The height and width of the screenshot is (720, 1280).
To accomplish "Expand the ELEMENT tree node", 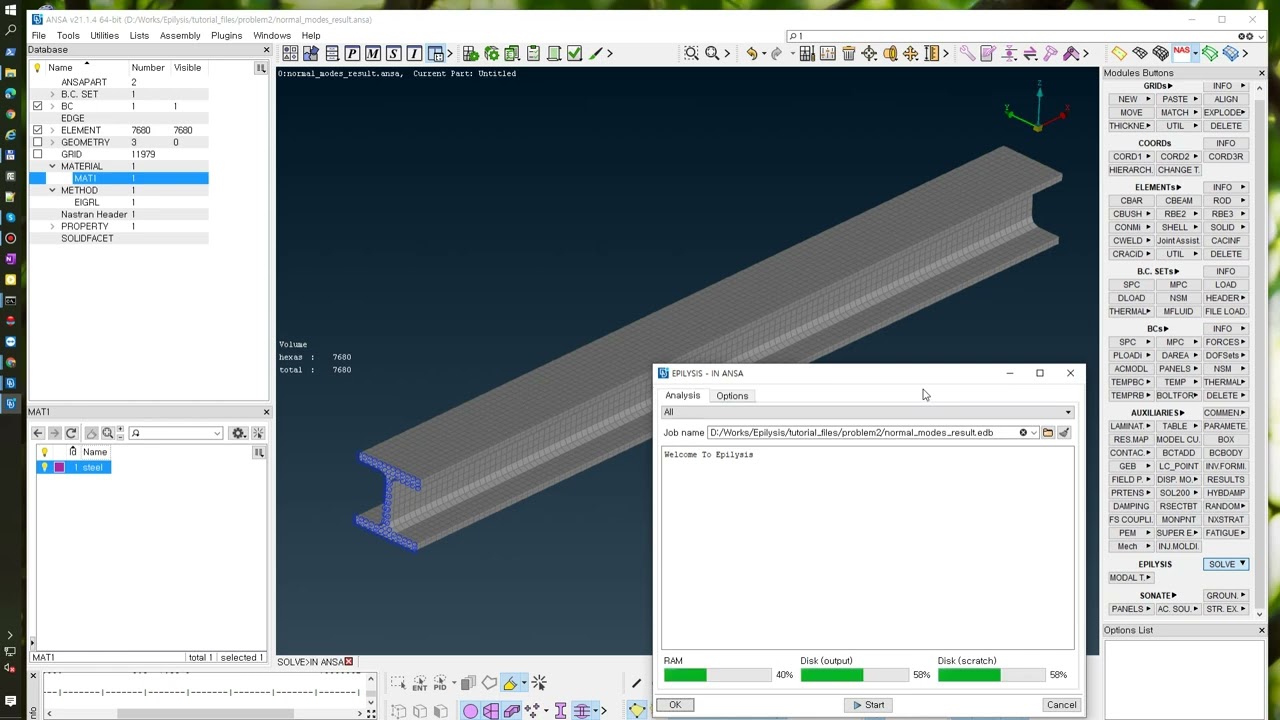I will (52, 130).
